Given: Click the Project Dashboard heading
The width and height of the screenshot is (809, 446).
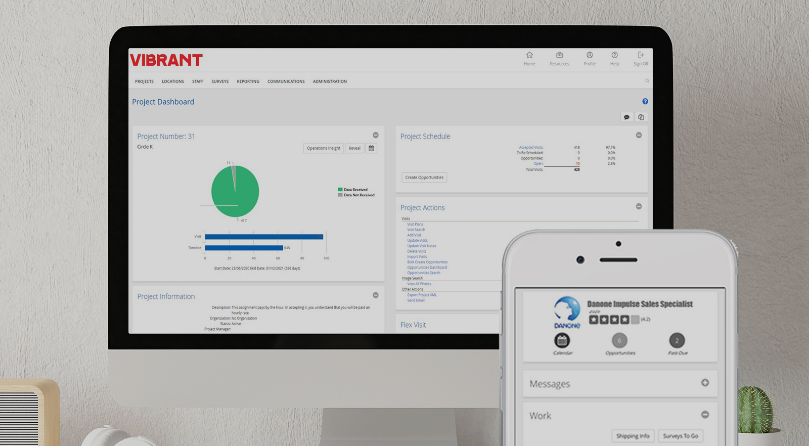Looking at the screenshot, I should click(x=163, y=102).
